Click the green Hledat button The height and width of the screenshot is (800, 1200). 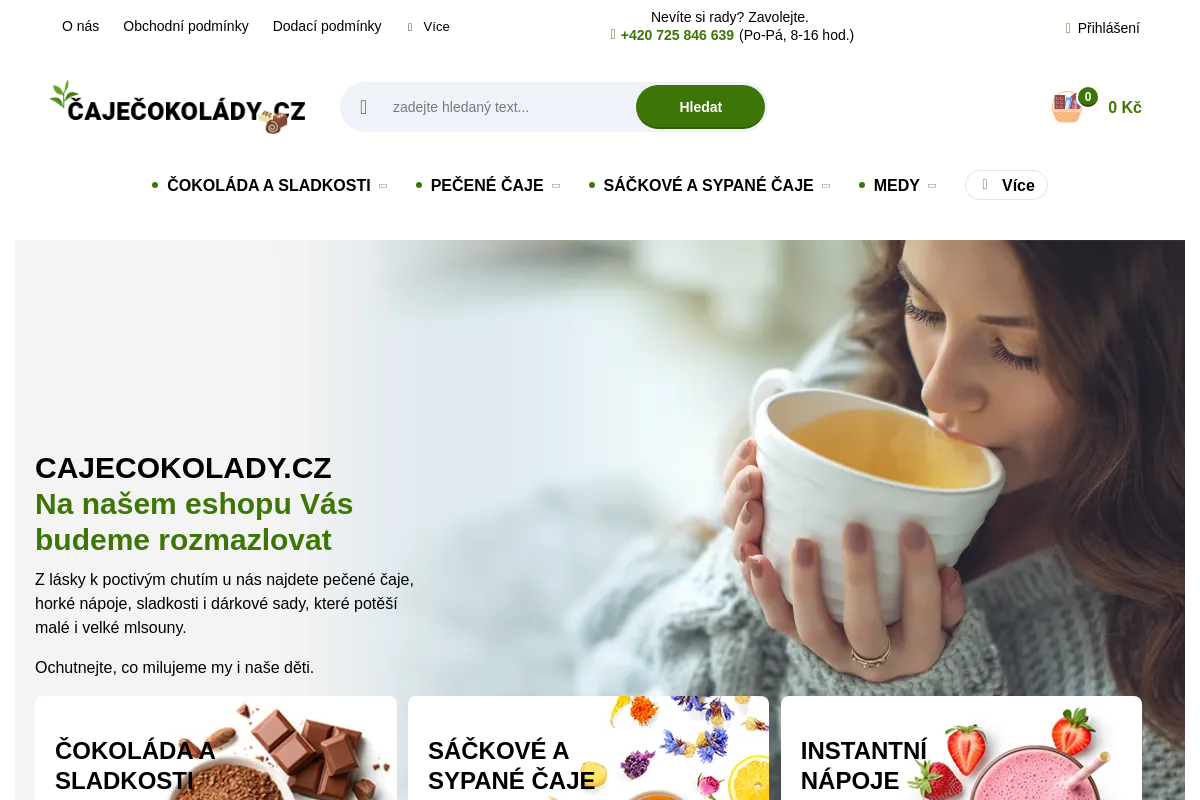700,107
